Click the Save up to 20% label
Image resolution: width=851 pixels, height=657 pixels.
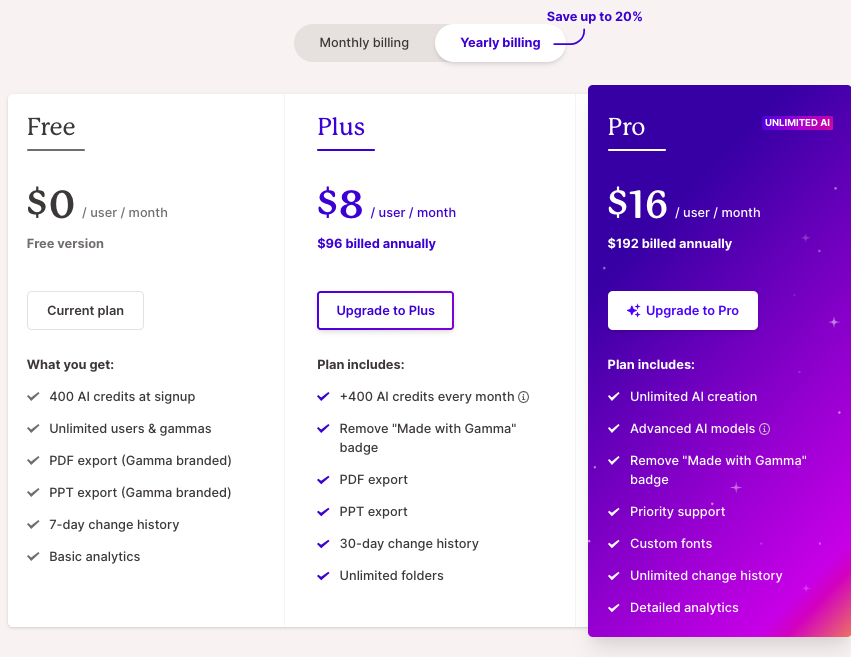[x=594, y=17]
